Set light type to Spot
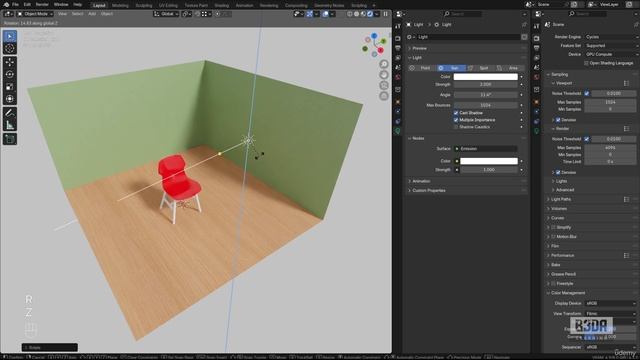640x360 pixels. pos(480,68)
